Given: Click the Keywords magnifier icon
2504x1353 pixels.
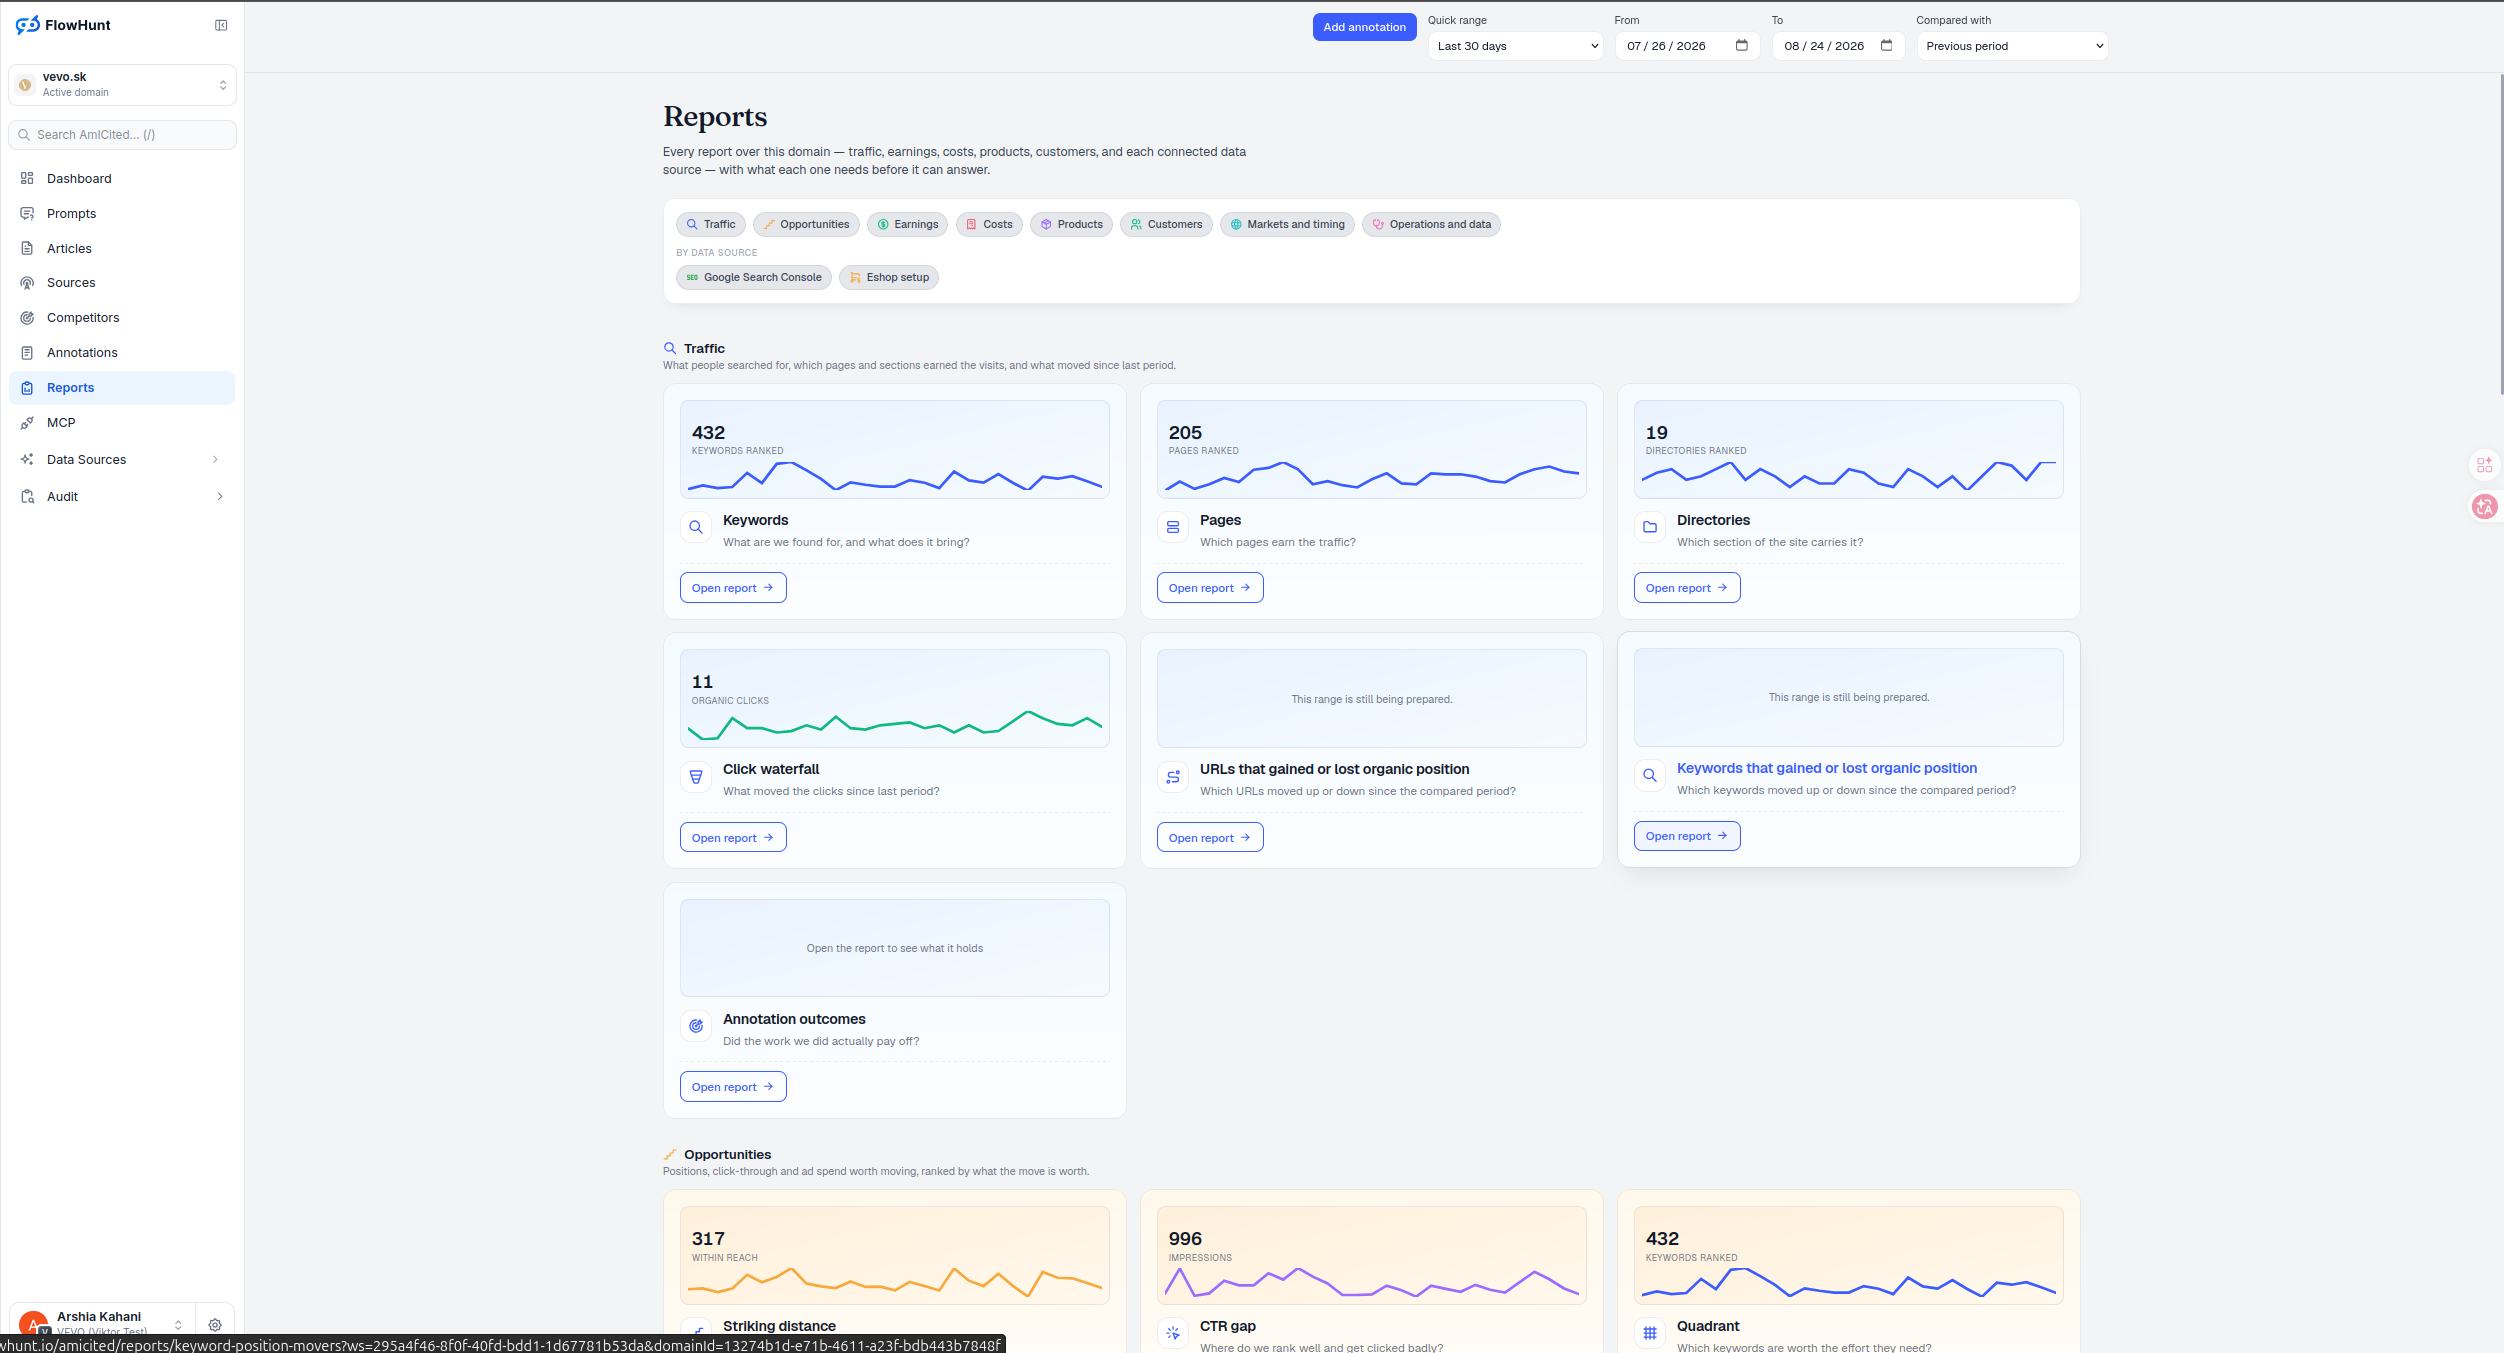Looking at the screenshot, I should [696, 527].
